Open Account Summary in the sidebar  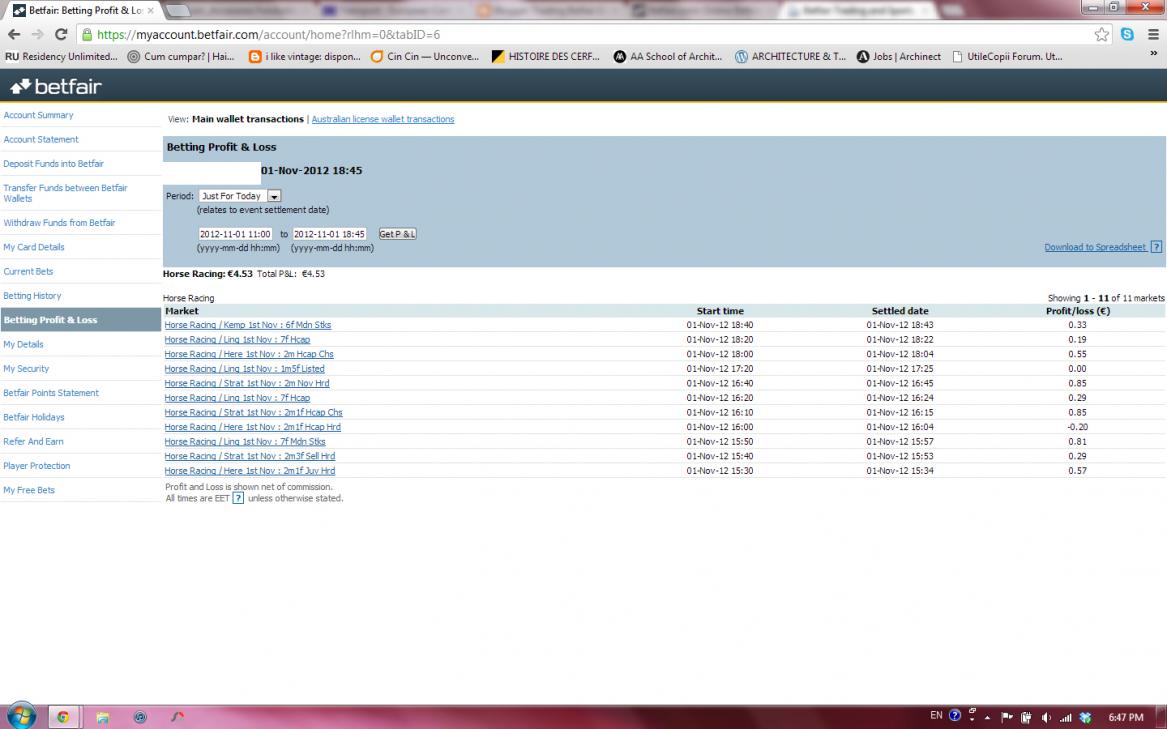pyautogui.click(x=39, y=115)
